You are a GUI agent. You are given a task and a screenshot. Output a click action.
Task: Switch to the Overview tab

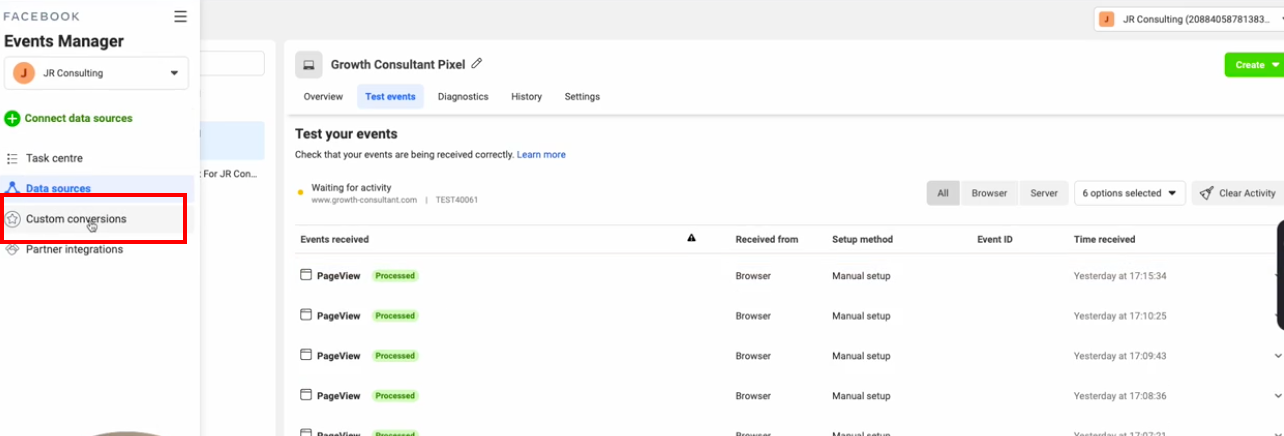[323, 97]
